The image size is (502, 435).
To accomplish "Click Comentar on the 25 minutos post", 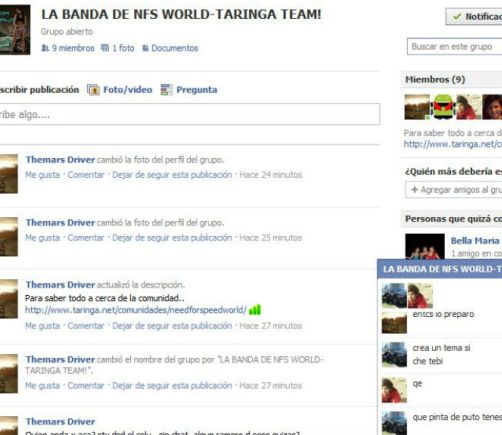I will click(86, 238).
